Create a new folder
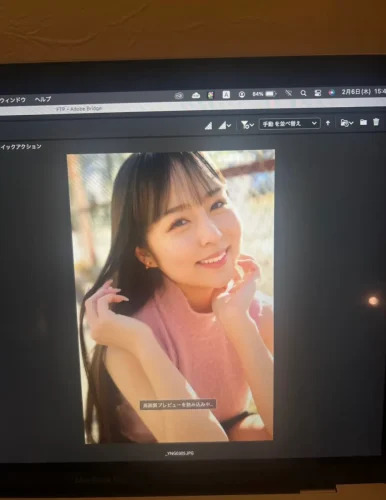This screenshot has width=386, height=500. (363, 122)
